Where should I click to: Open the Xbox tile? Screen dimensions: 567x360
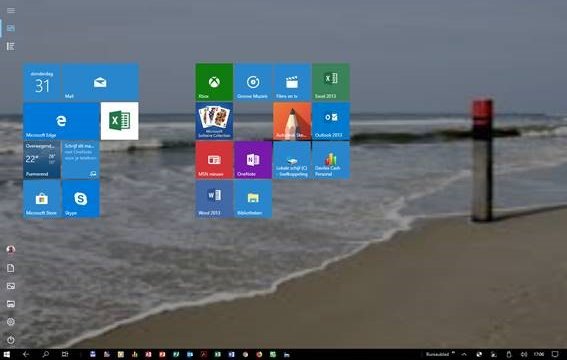tap(214, 82)
